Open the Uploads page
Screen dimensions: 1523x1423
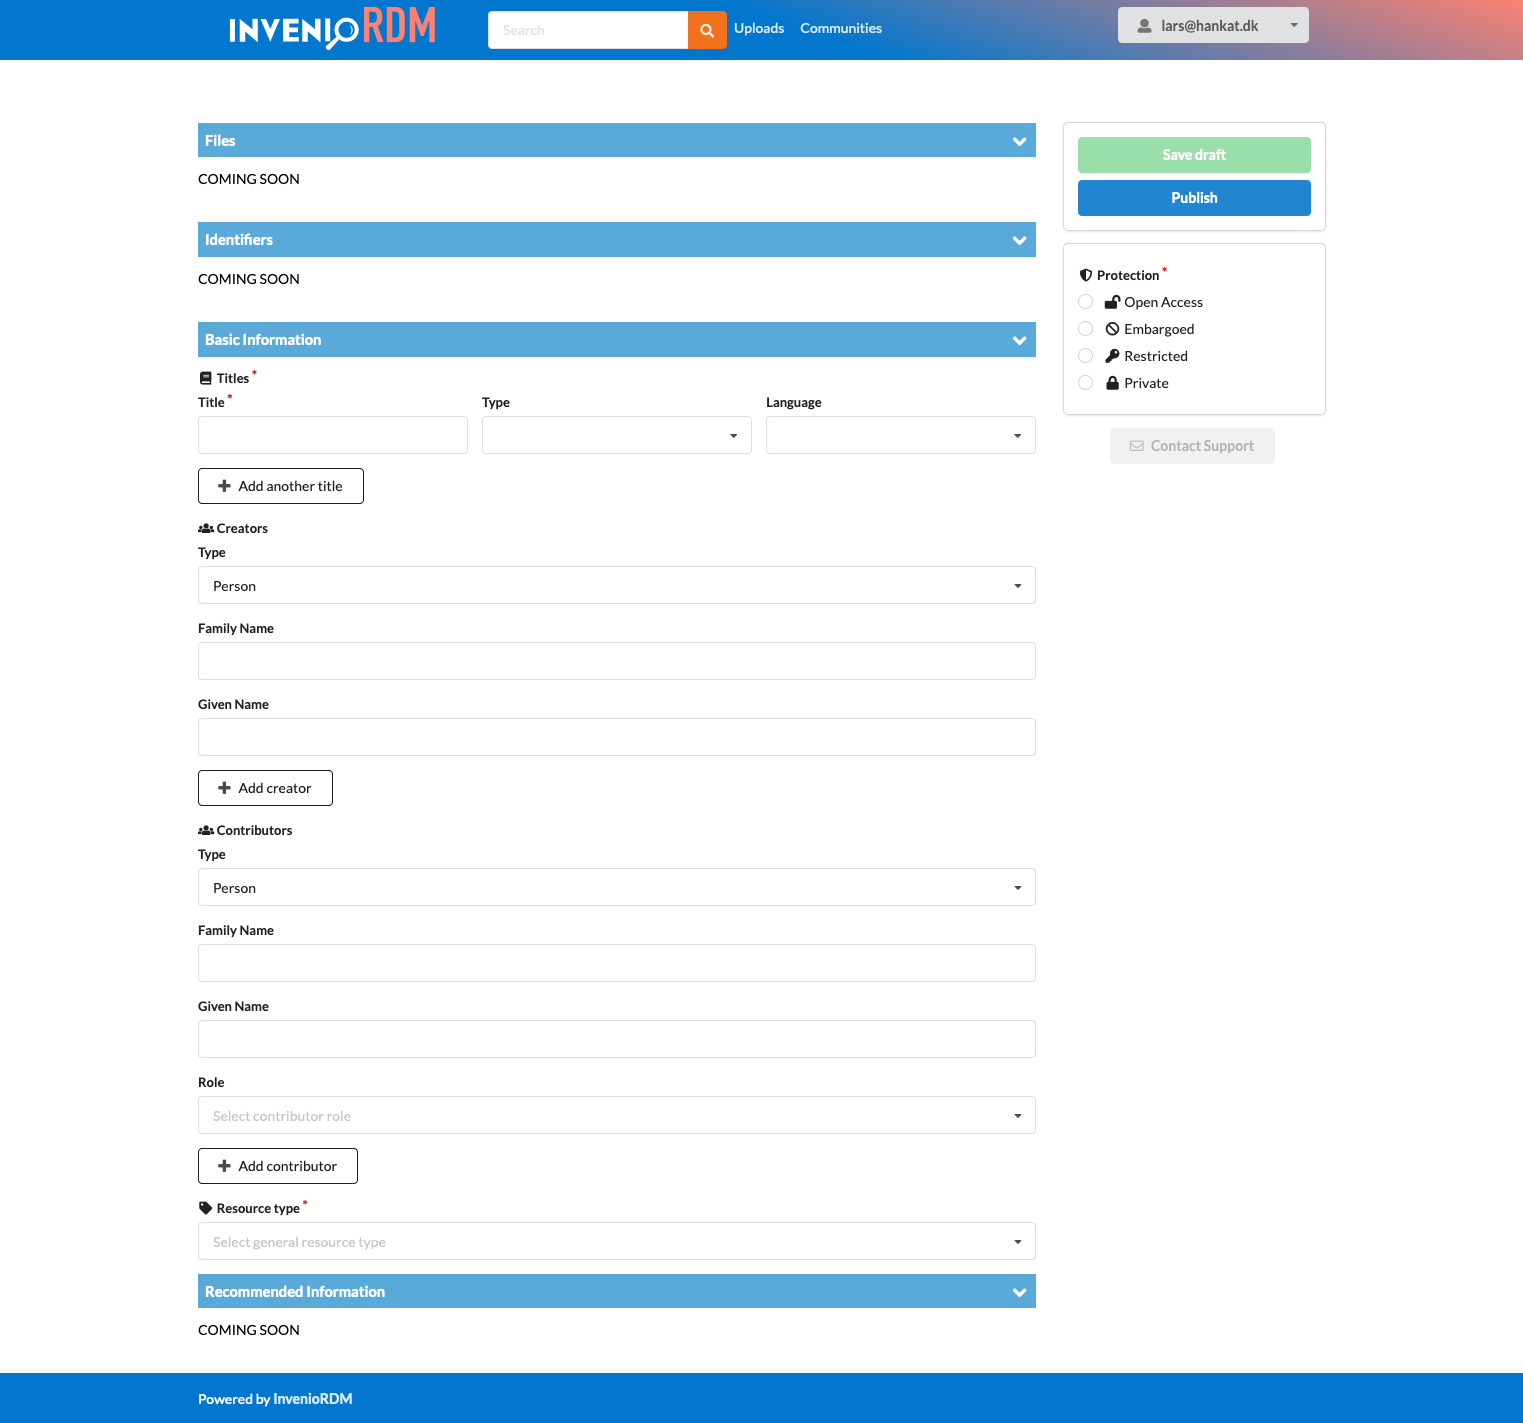[759, 28]
